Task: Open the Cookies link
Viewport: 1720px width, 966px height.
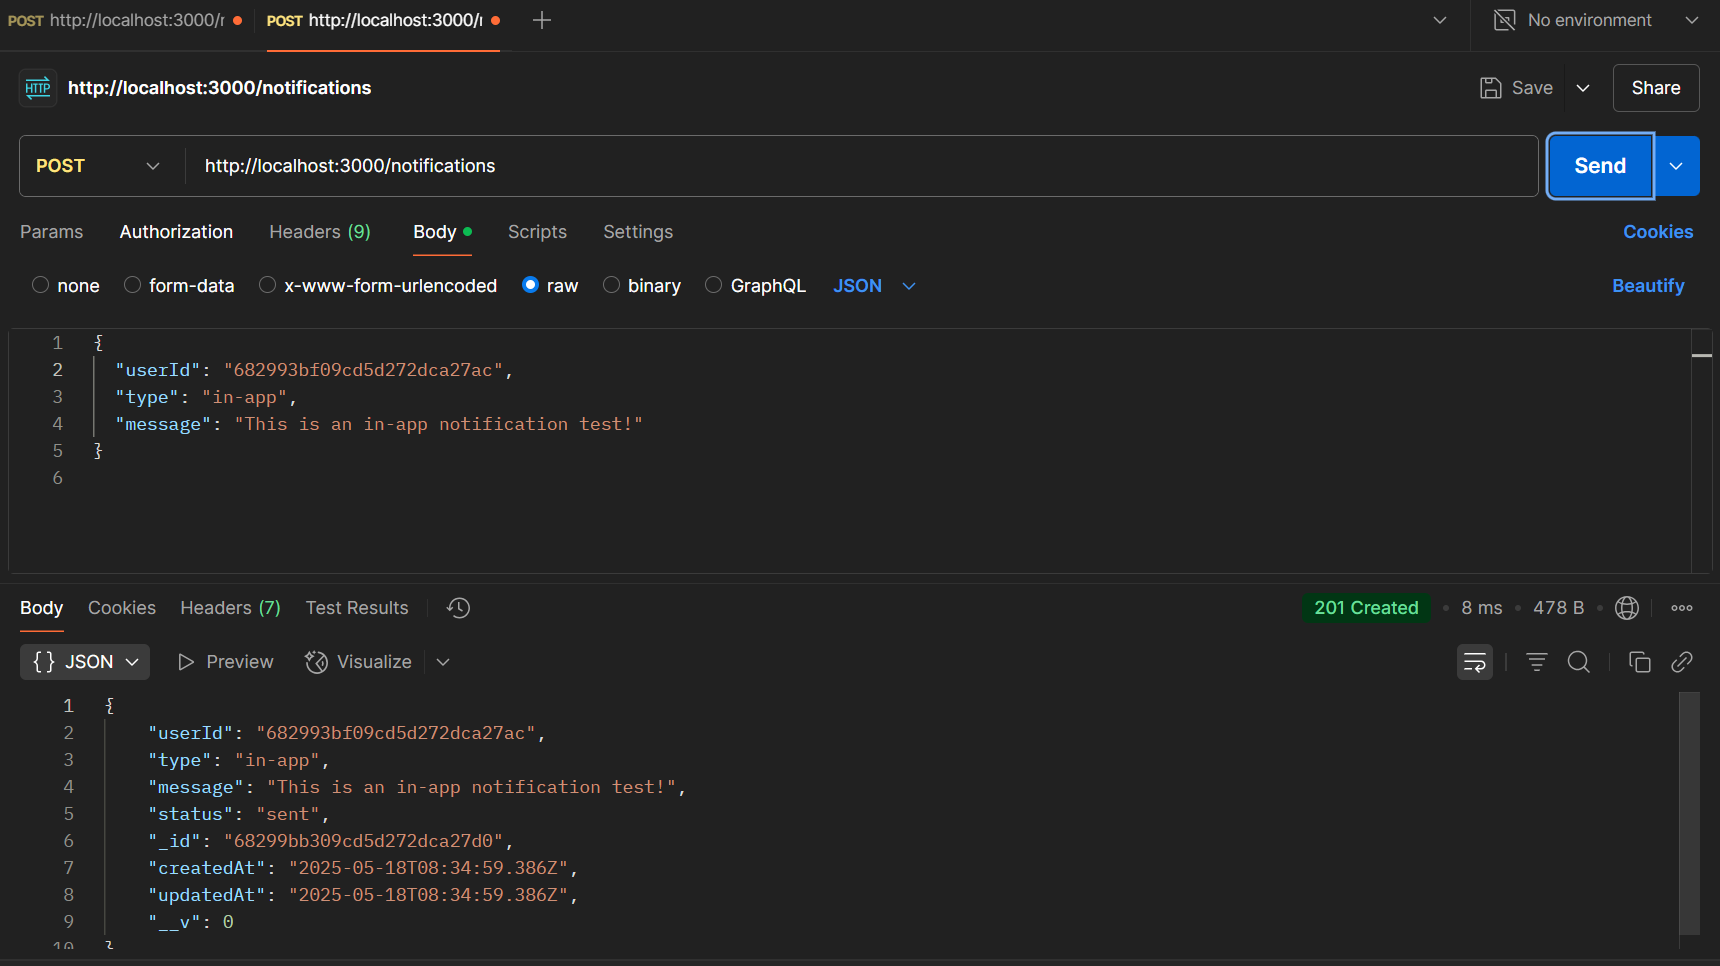Action: click(x=1658, y=232)
